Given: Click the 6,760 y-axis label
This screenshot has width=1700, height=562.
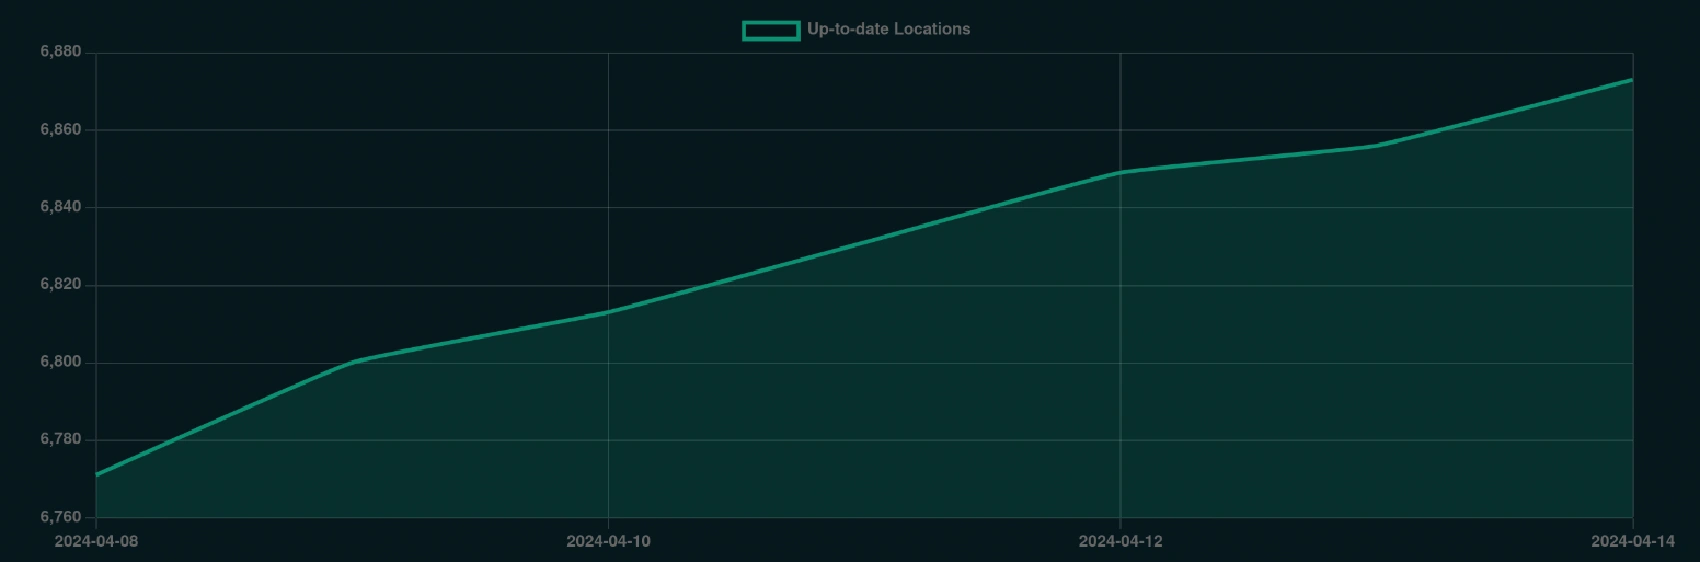Looking at the screenshot, I should (61, 517).
